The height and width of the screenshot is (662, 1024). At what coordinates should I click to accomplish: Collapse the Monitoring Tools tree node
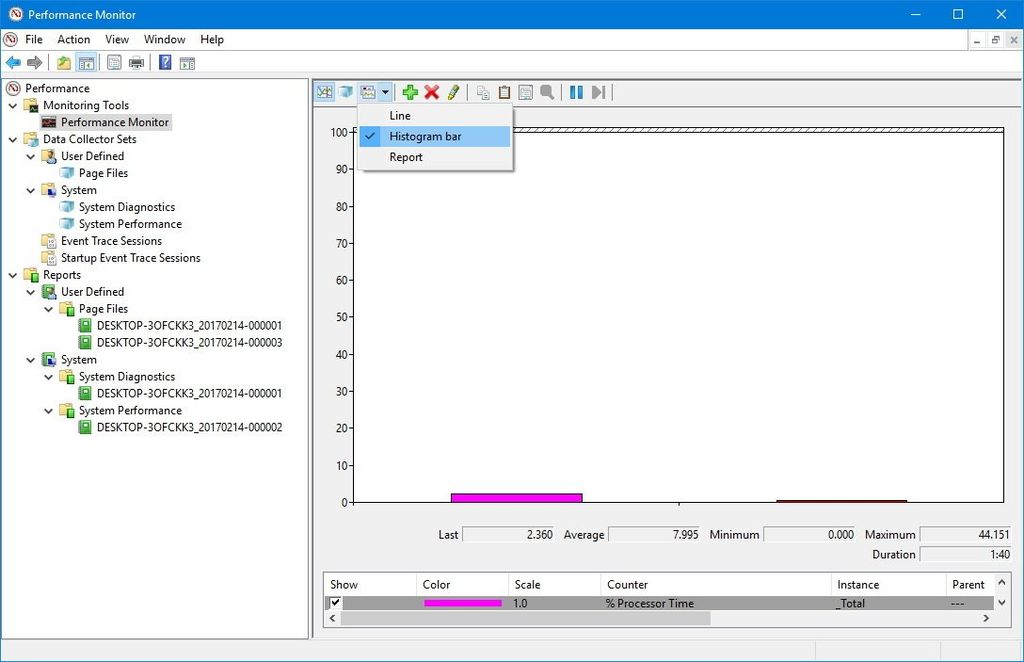[x=12, y=105]
